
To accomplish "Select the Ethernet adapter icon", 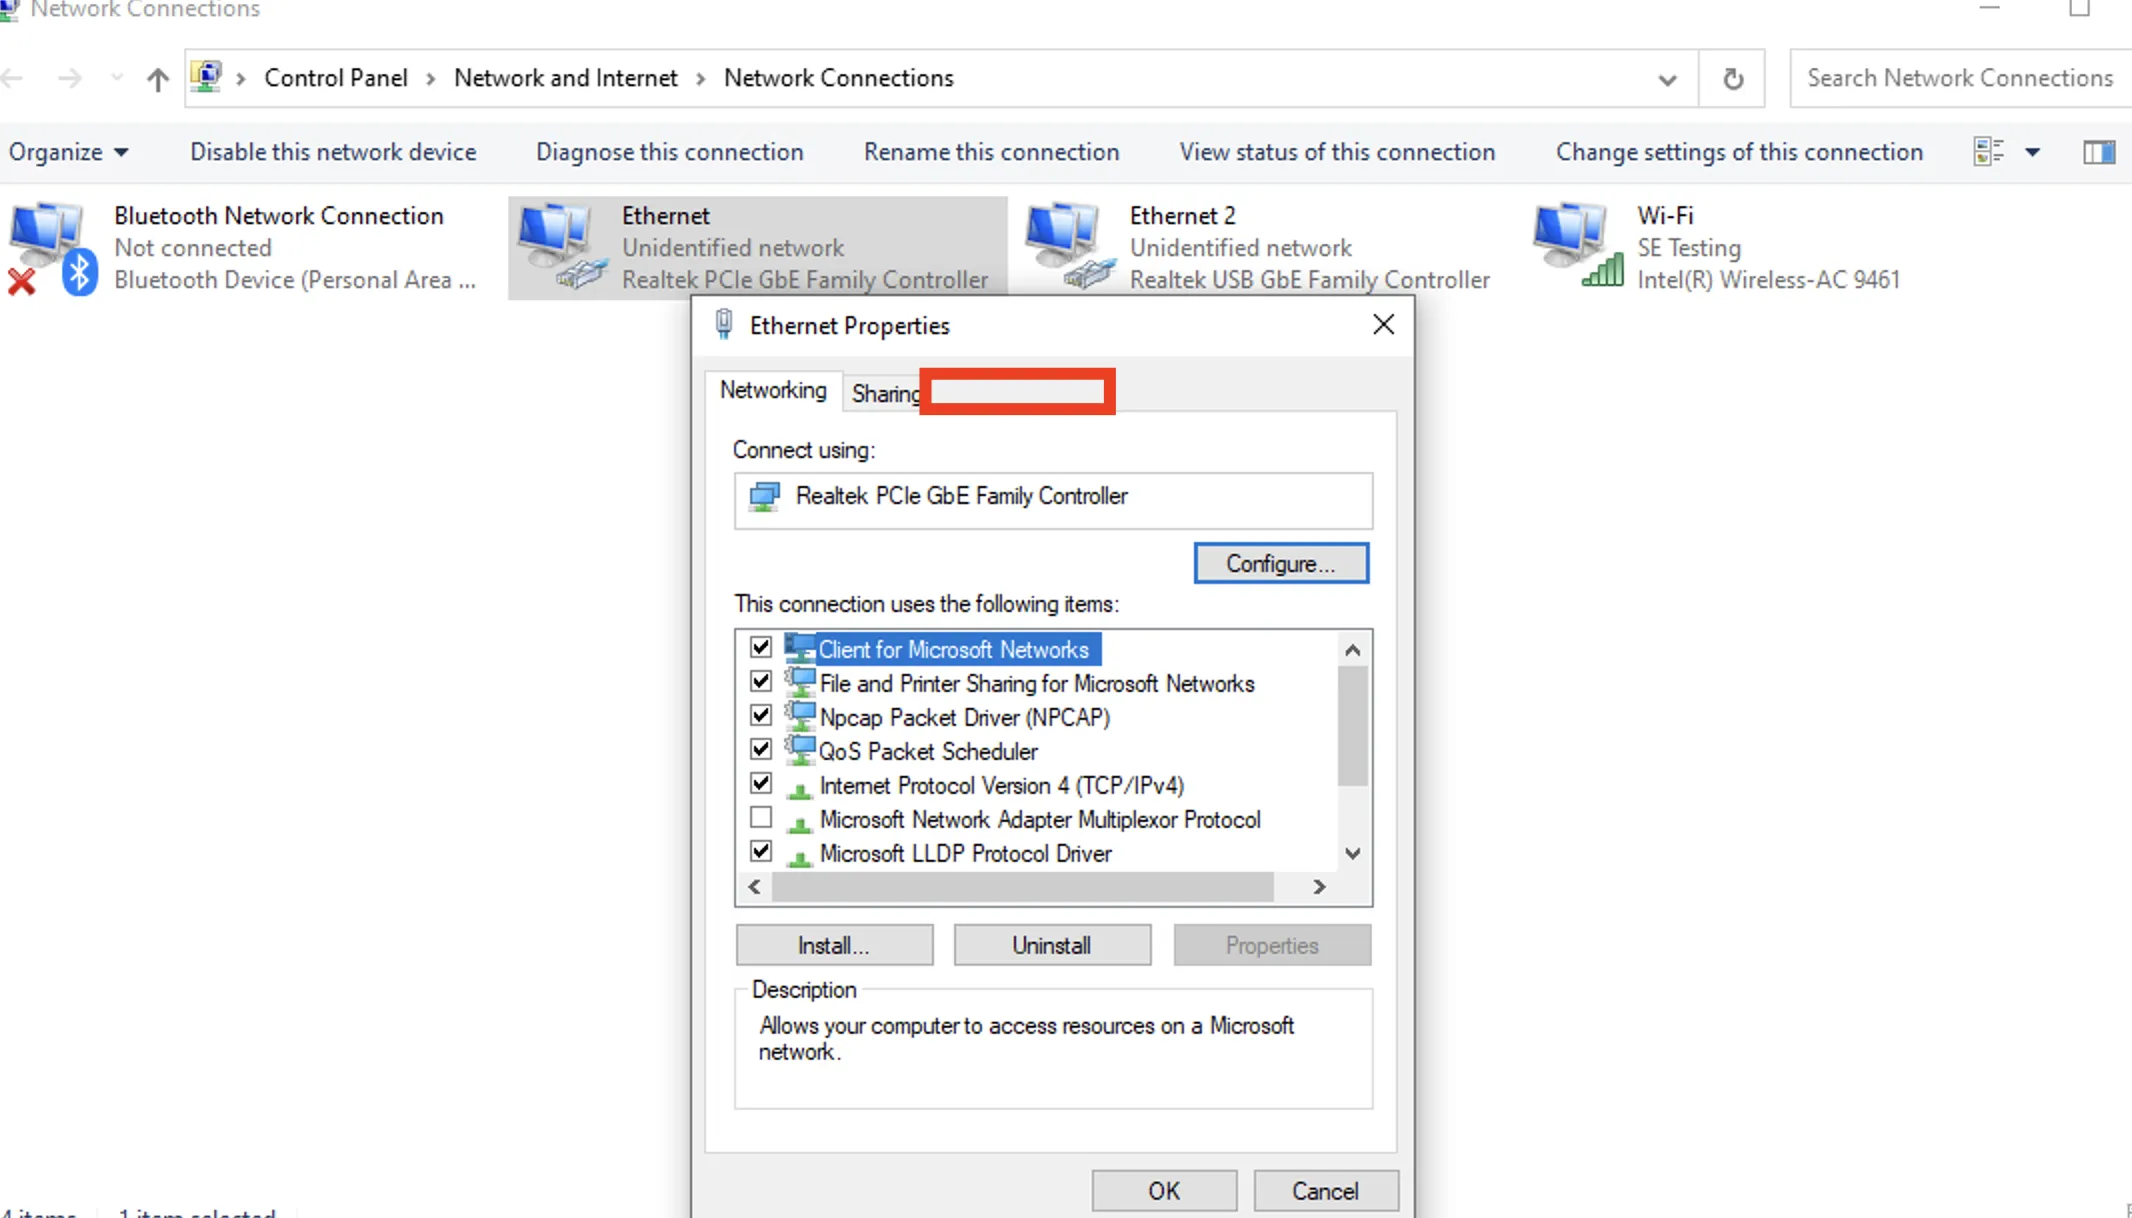I will coord(562,247).
